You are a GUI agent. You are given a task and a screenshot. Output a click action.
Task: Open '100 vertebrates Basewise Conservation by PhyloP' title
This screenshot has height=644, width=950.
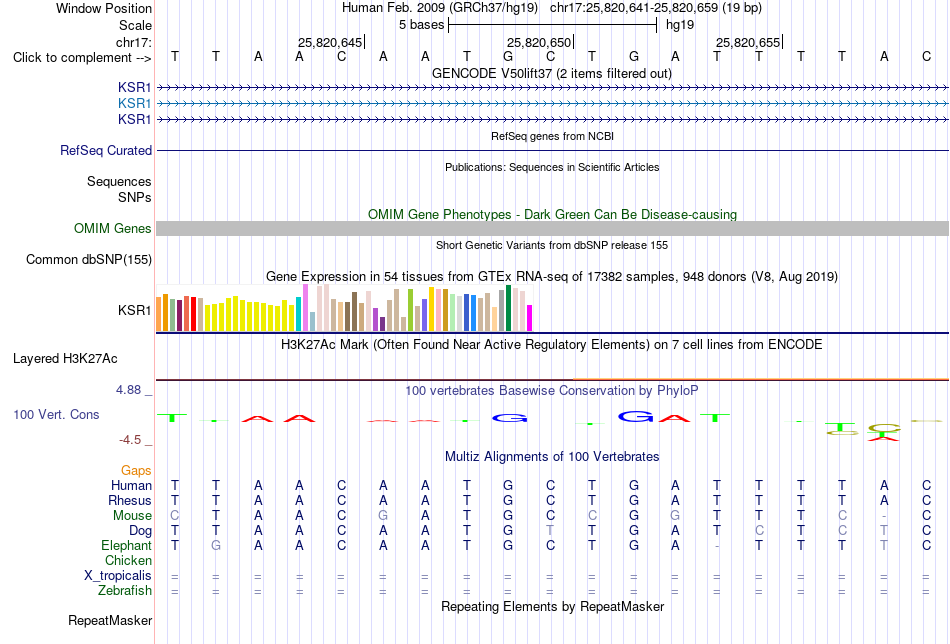tap(552, 391)
